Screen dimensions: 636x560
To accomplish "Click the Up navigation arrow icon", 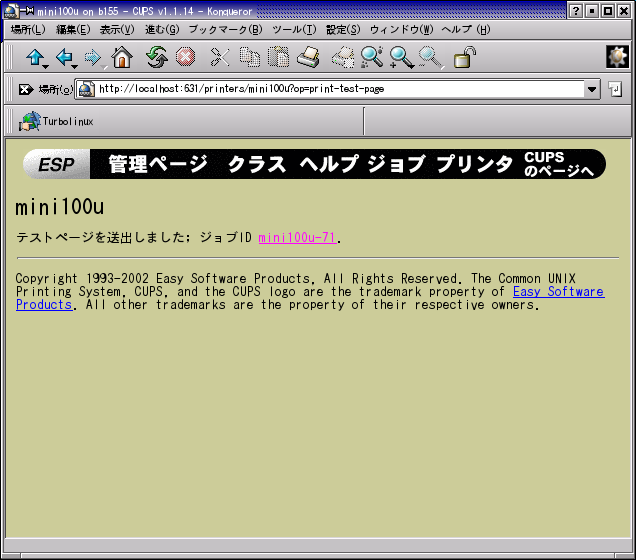I will [x=35, y=57].
